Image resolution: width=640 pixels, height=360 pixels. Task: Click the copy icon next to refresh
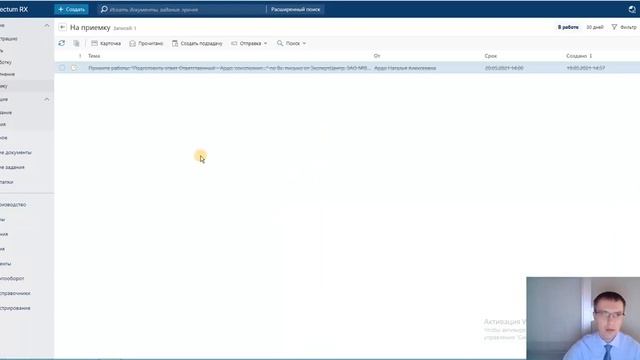pos(76,43)
